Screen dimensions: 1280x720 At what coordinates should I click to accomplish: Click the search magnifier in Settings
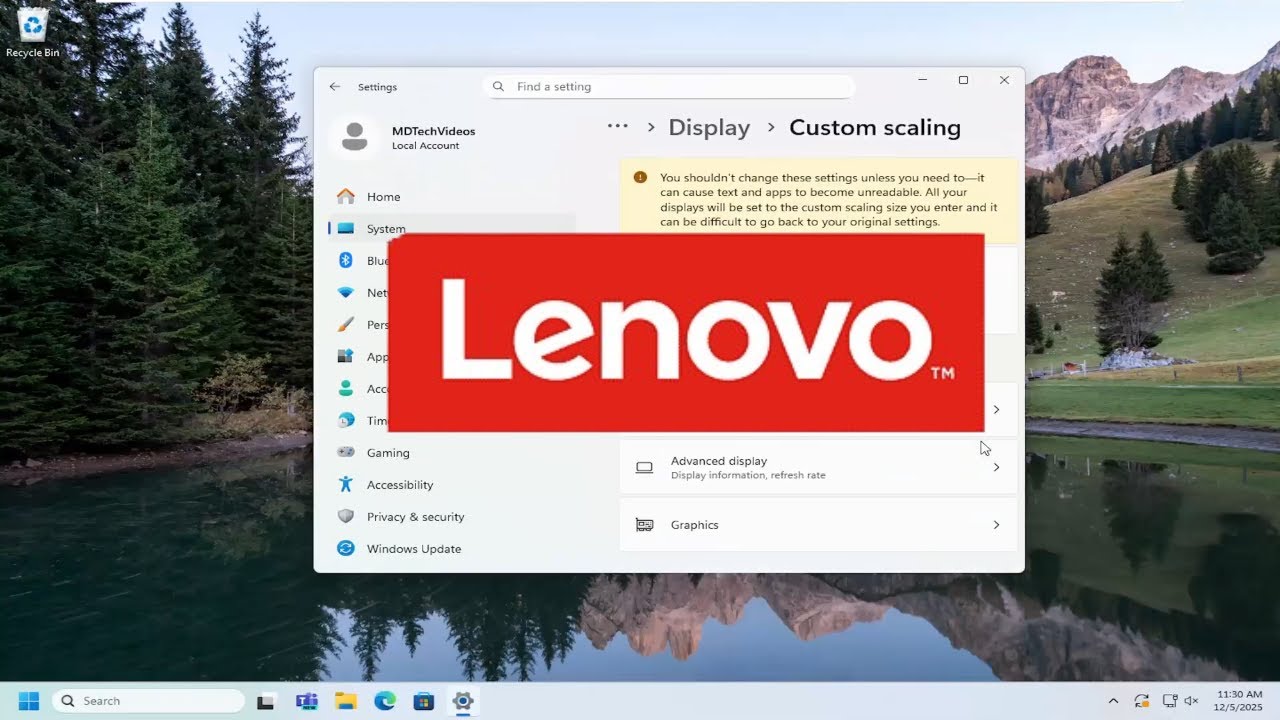click(498, 87)
